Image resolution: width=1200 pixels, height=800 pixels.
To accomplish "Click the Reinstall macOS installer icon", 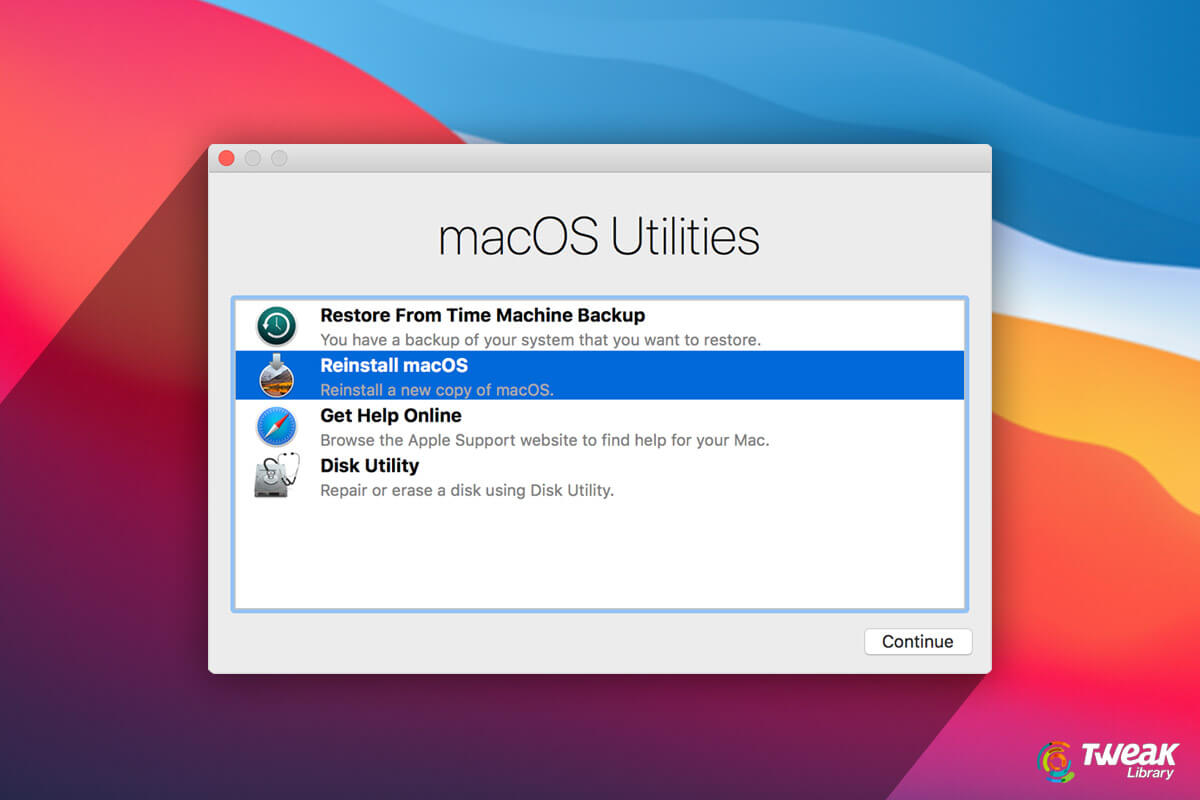I will click(276, 376).
